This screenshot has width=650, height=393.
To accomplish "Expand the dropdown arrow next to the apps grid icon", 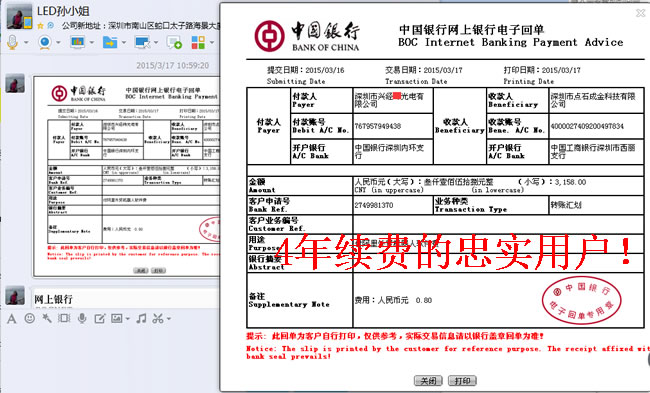I will pos(212,42).
